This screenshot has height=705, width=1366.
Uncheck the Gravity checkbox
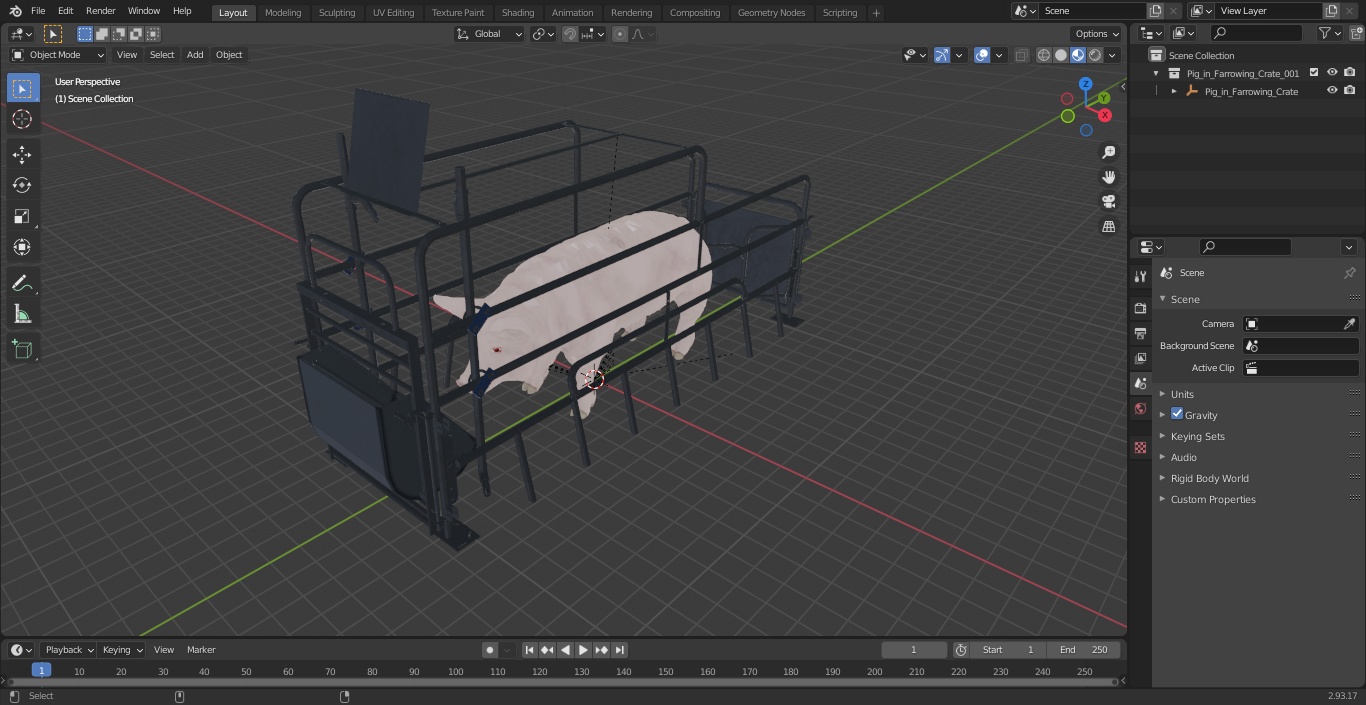1177,414
